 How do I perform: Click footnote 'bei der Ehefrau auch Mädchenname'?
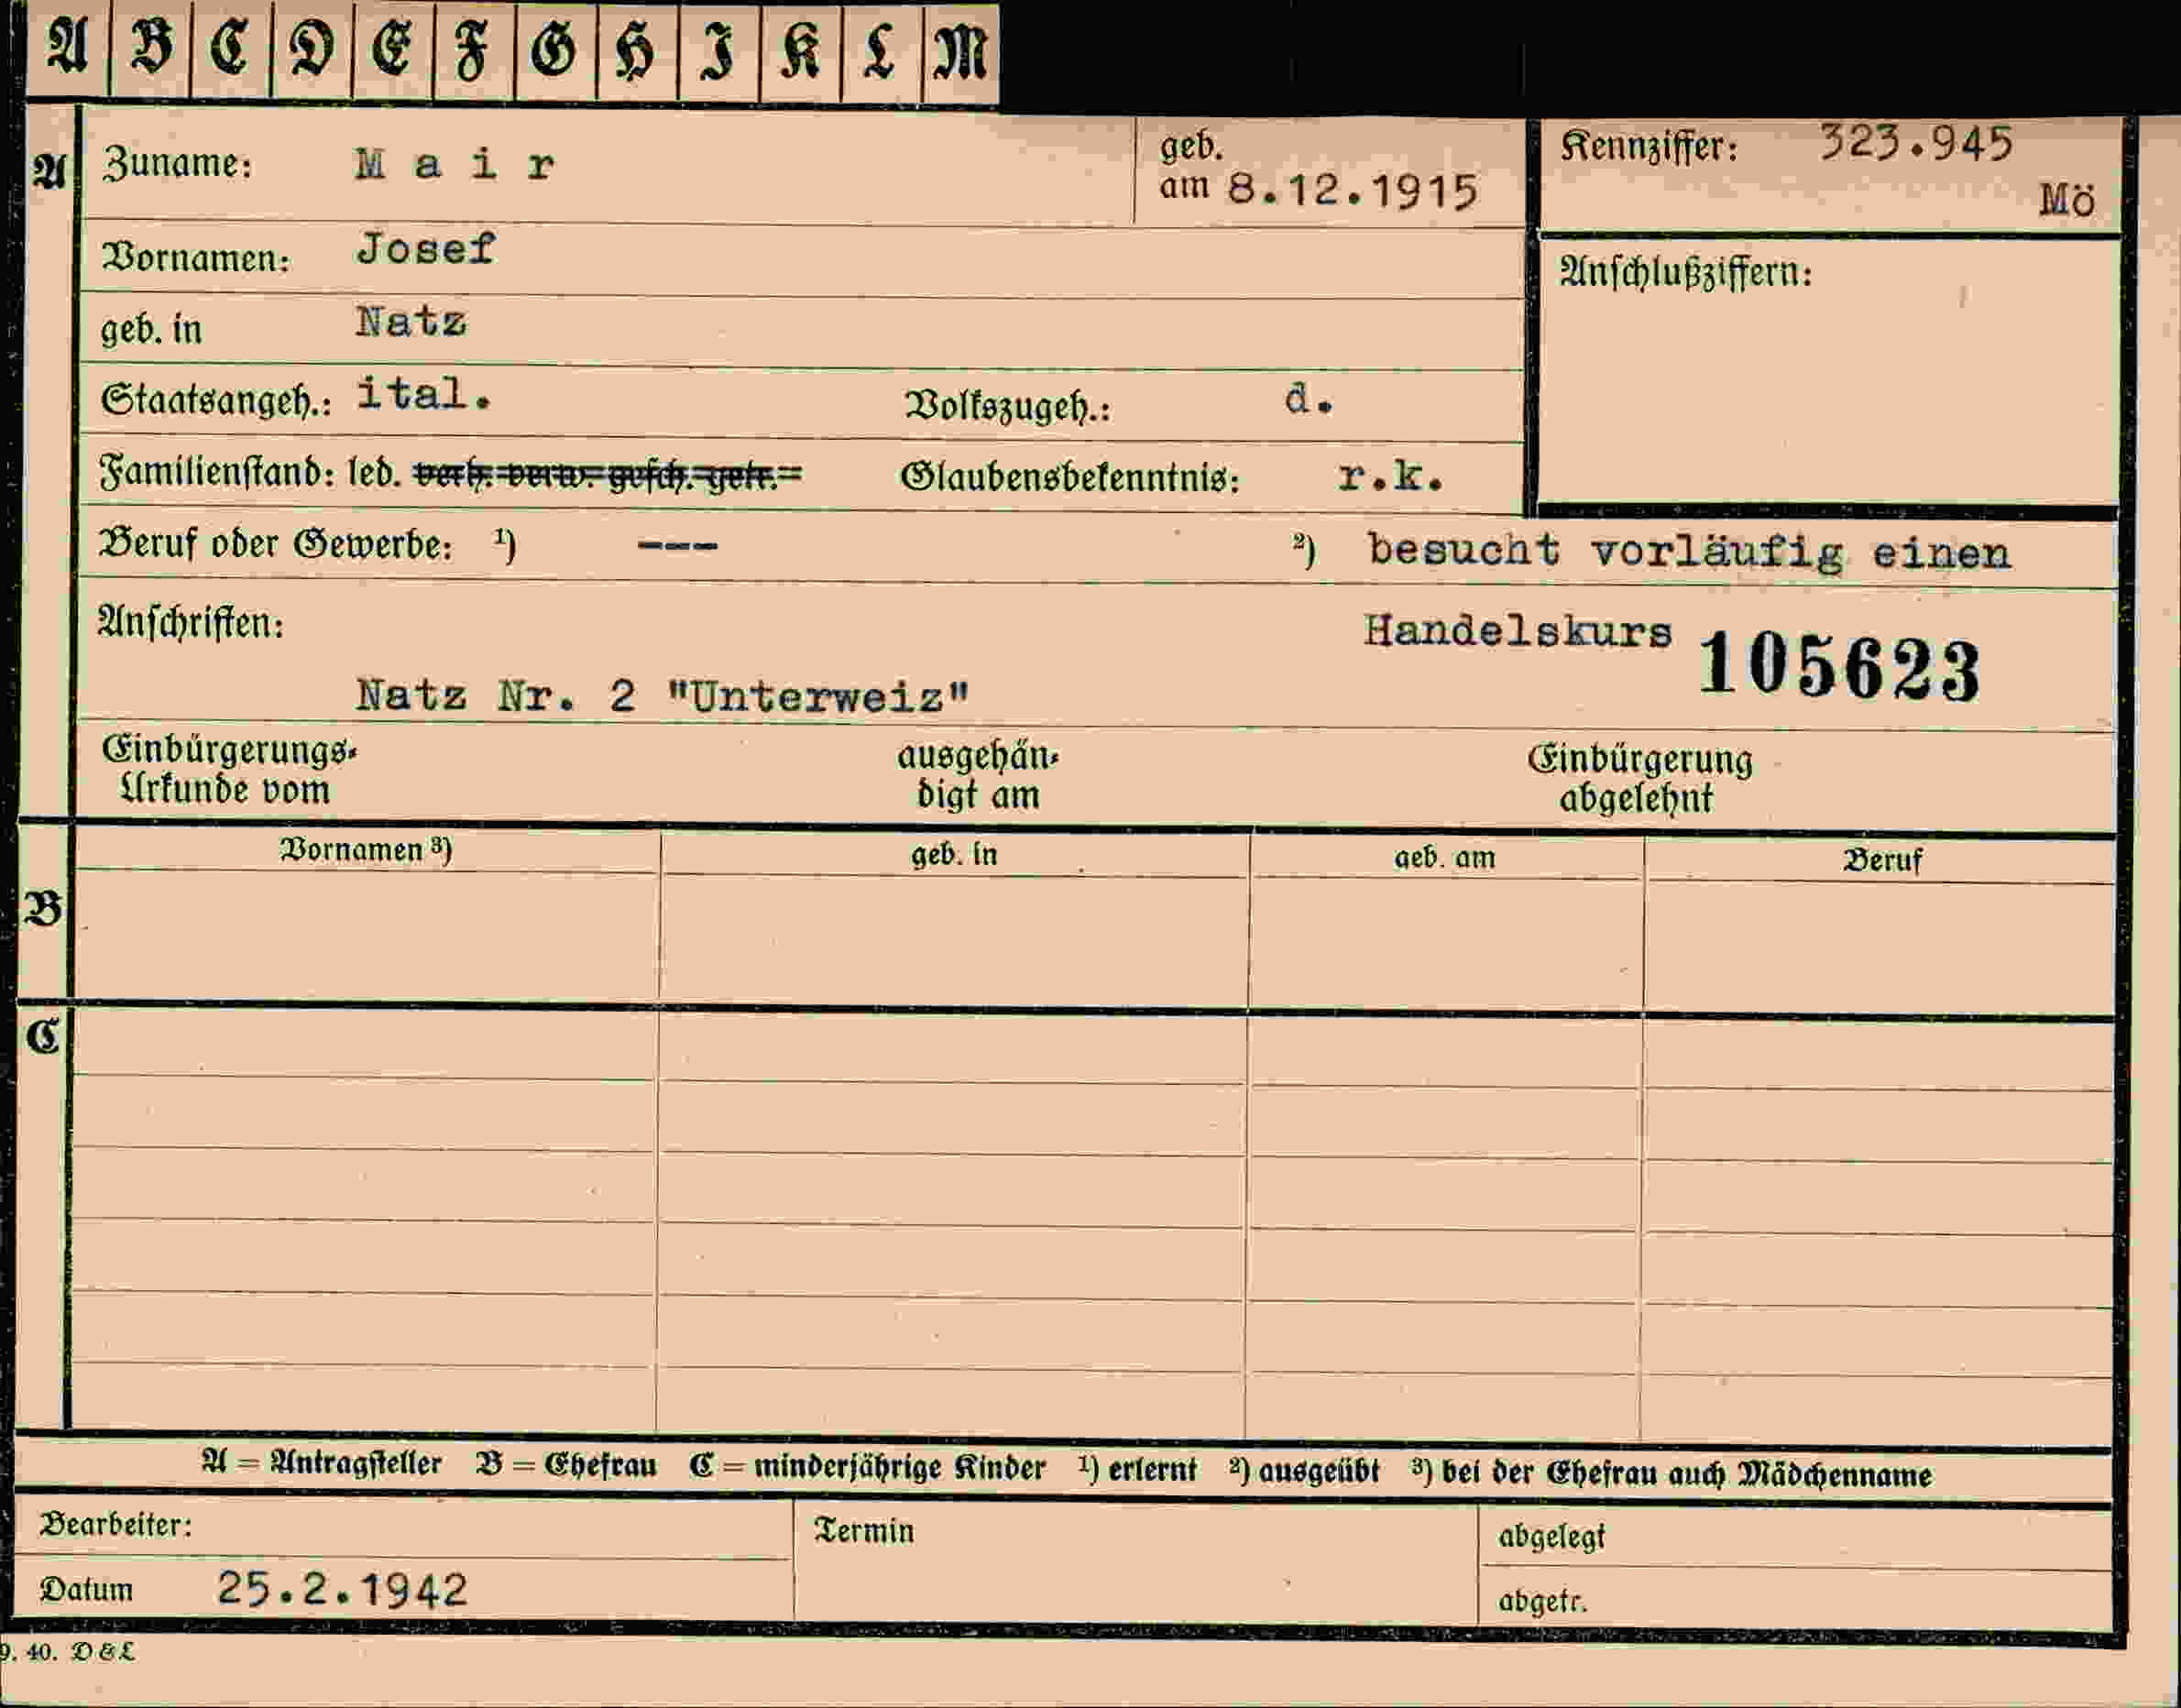[1687, 1474]
